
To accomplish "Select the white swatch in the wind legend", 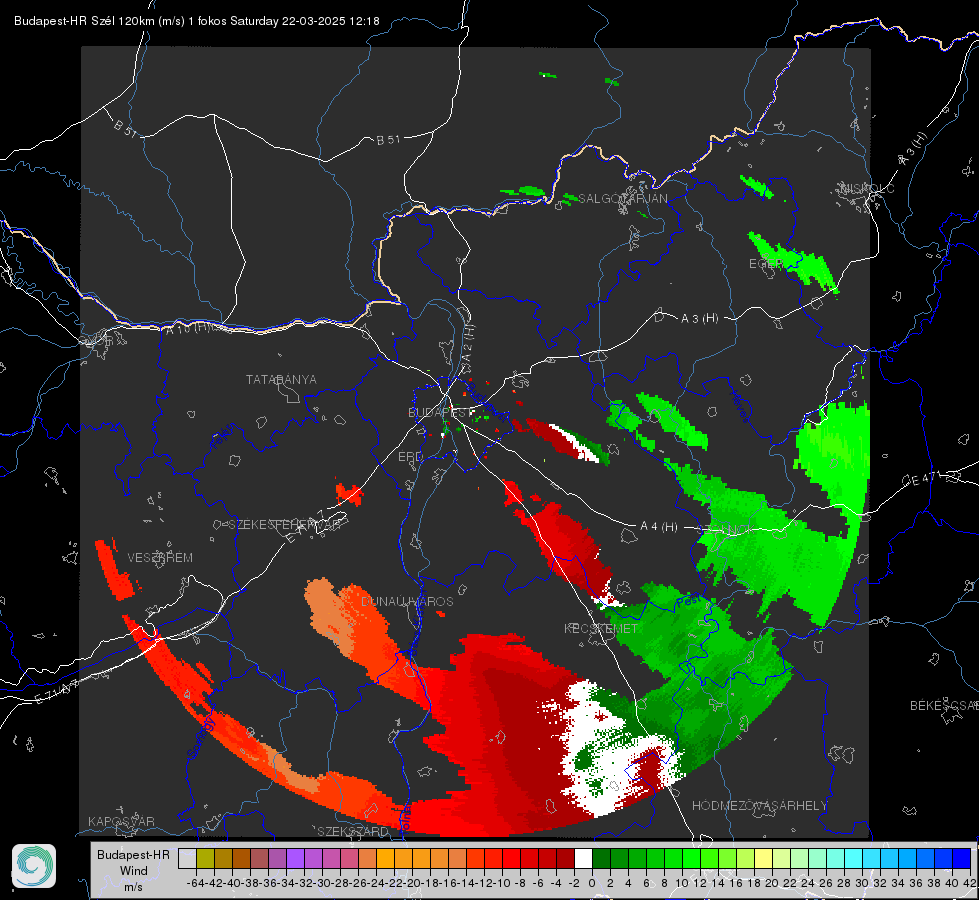I will [583, 858].
